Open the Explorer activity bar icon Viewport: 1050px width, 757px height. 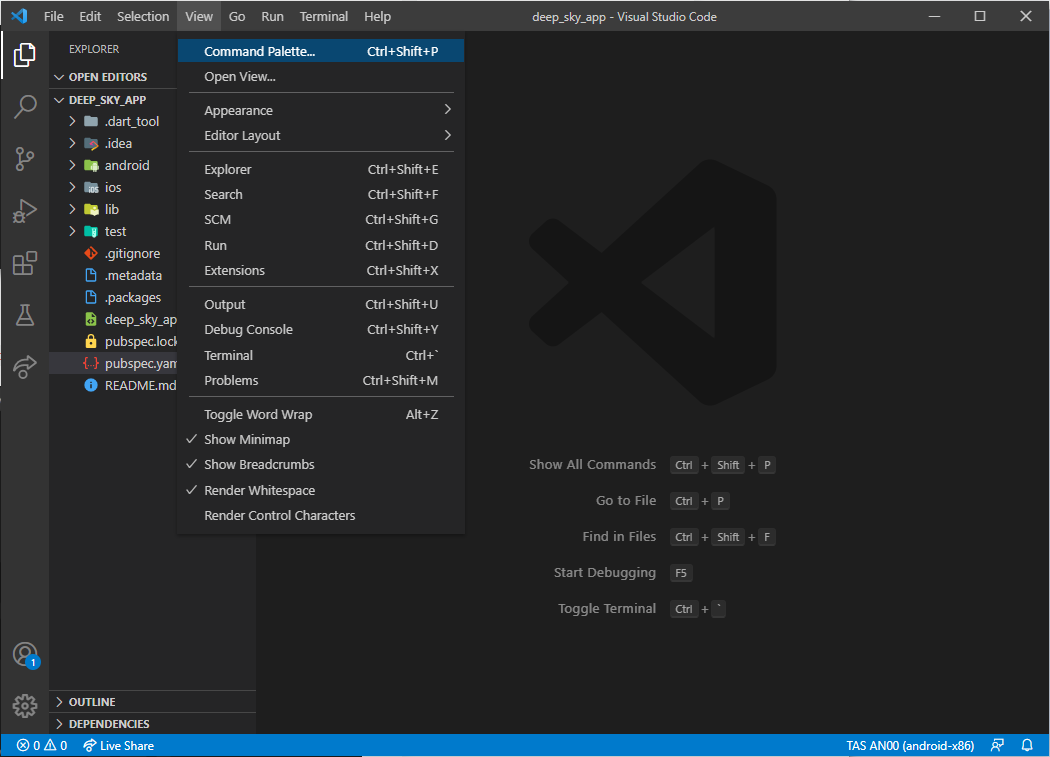tap(25, 55)
